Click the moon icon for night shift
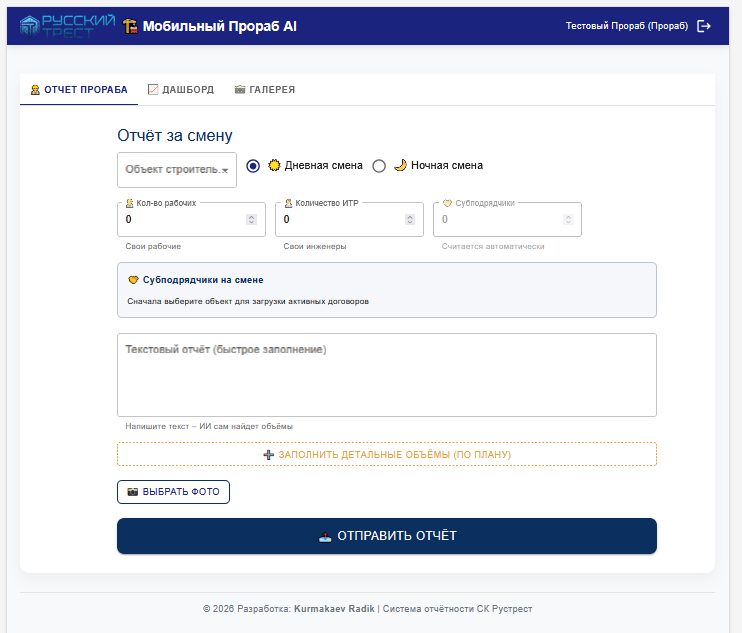Screen dimensions: 742x633 click(x=400, y=165)
